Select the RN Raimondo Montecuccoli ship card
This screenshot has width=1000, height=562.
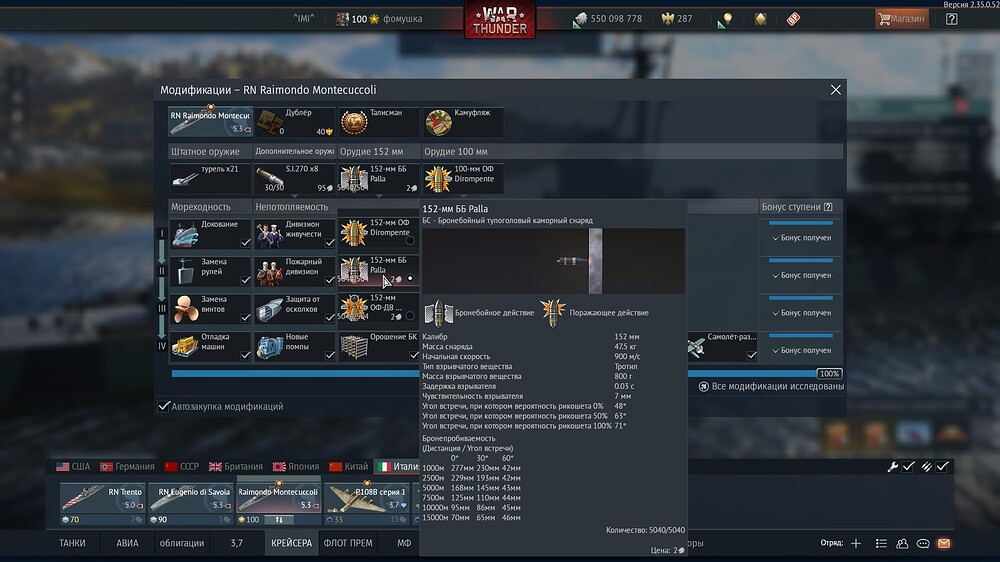click(210, 122)
